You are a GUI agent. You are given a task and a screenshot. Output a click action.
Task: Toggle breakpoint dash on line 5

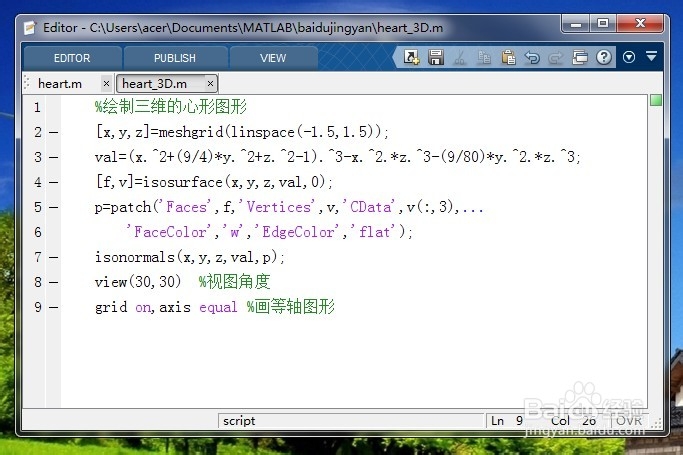pyautogui.click(x=54, y=207)
